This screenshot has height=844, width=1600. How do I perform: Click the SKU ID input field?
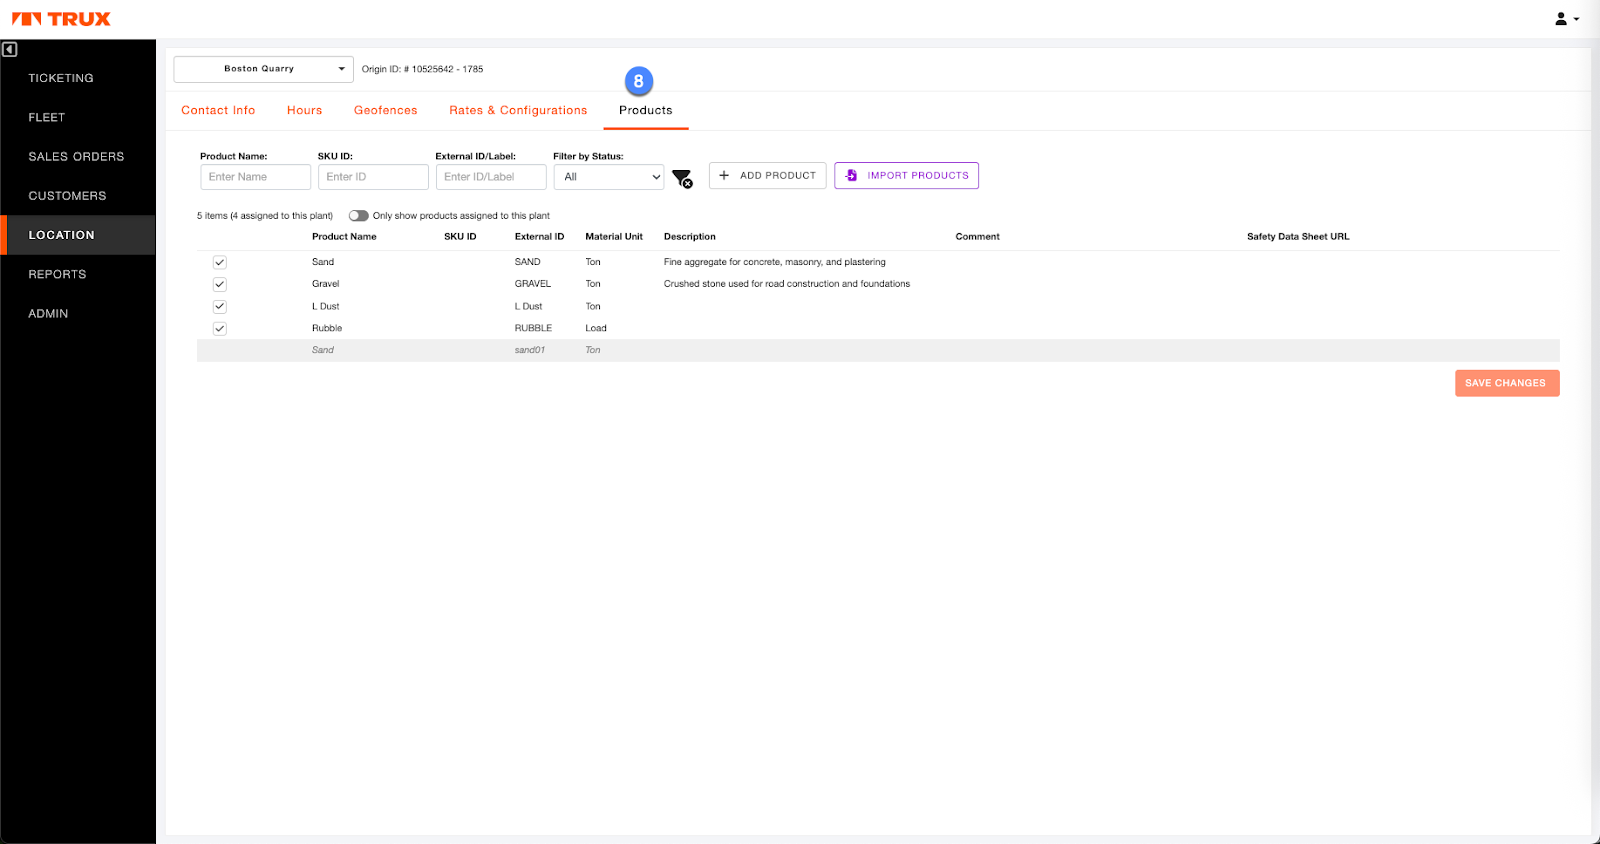point(373,177)
